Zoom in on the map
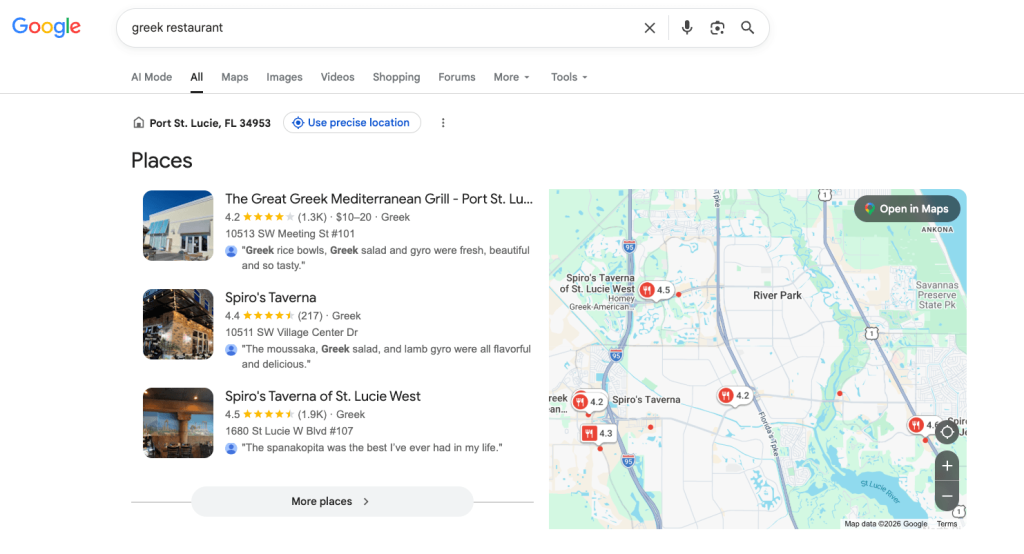Image resolution: width=1024 pixels, height=554 pixels. point(947,466)
